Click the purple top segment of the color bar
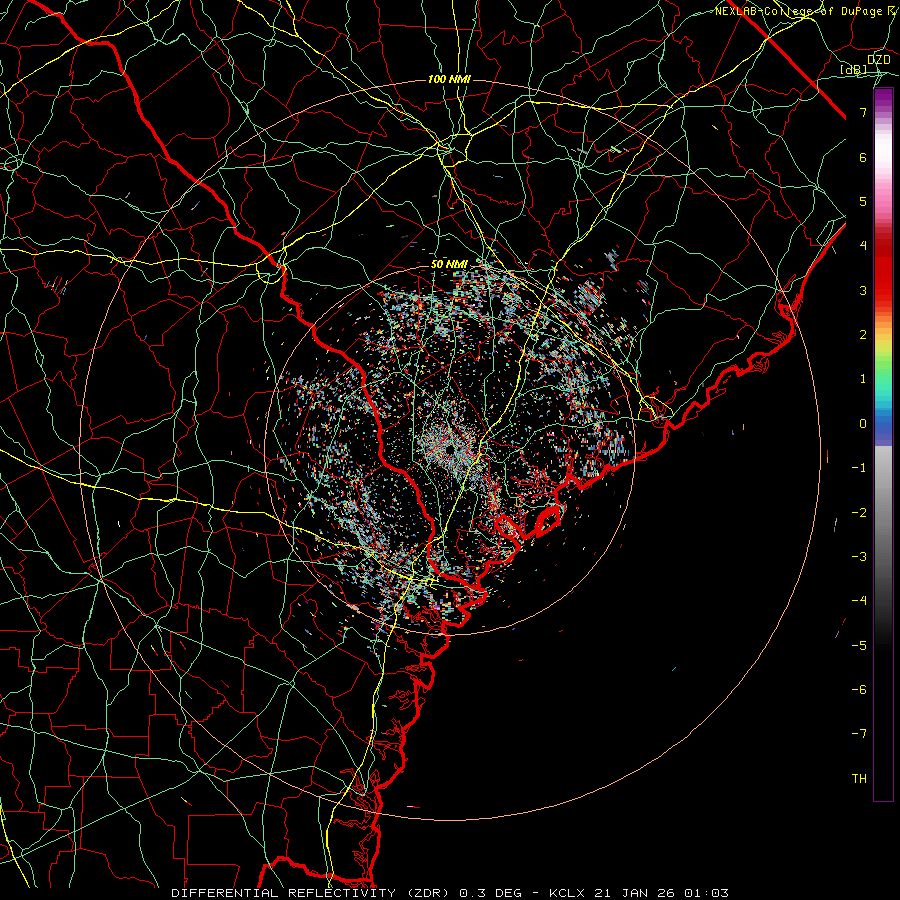The image size is (900, 900). (883, 98)
